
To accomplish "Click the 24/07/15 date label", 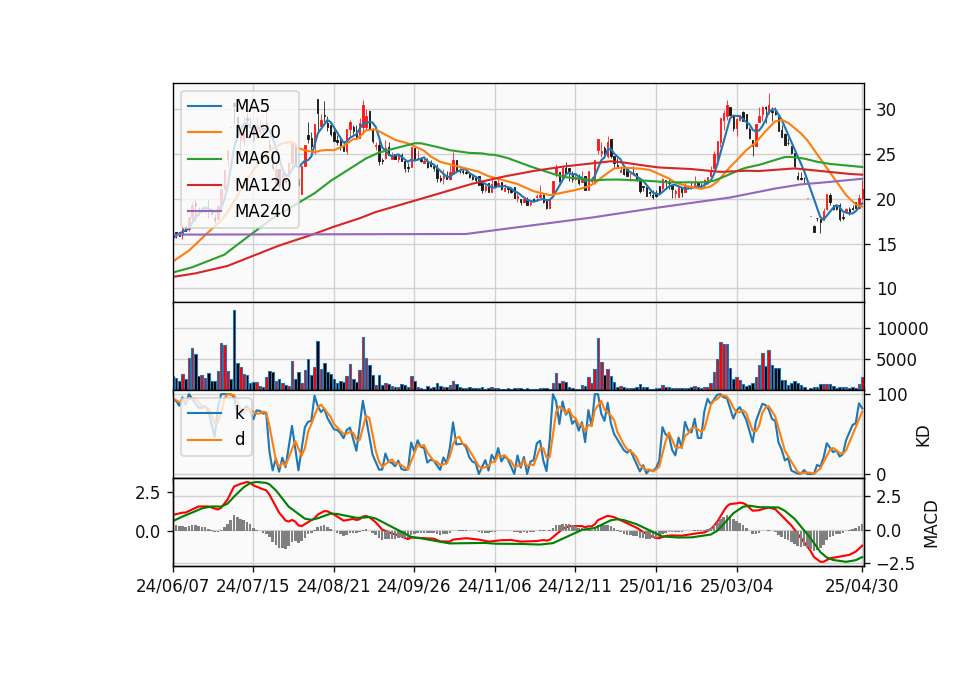I will (253, 586).
